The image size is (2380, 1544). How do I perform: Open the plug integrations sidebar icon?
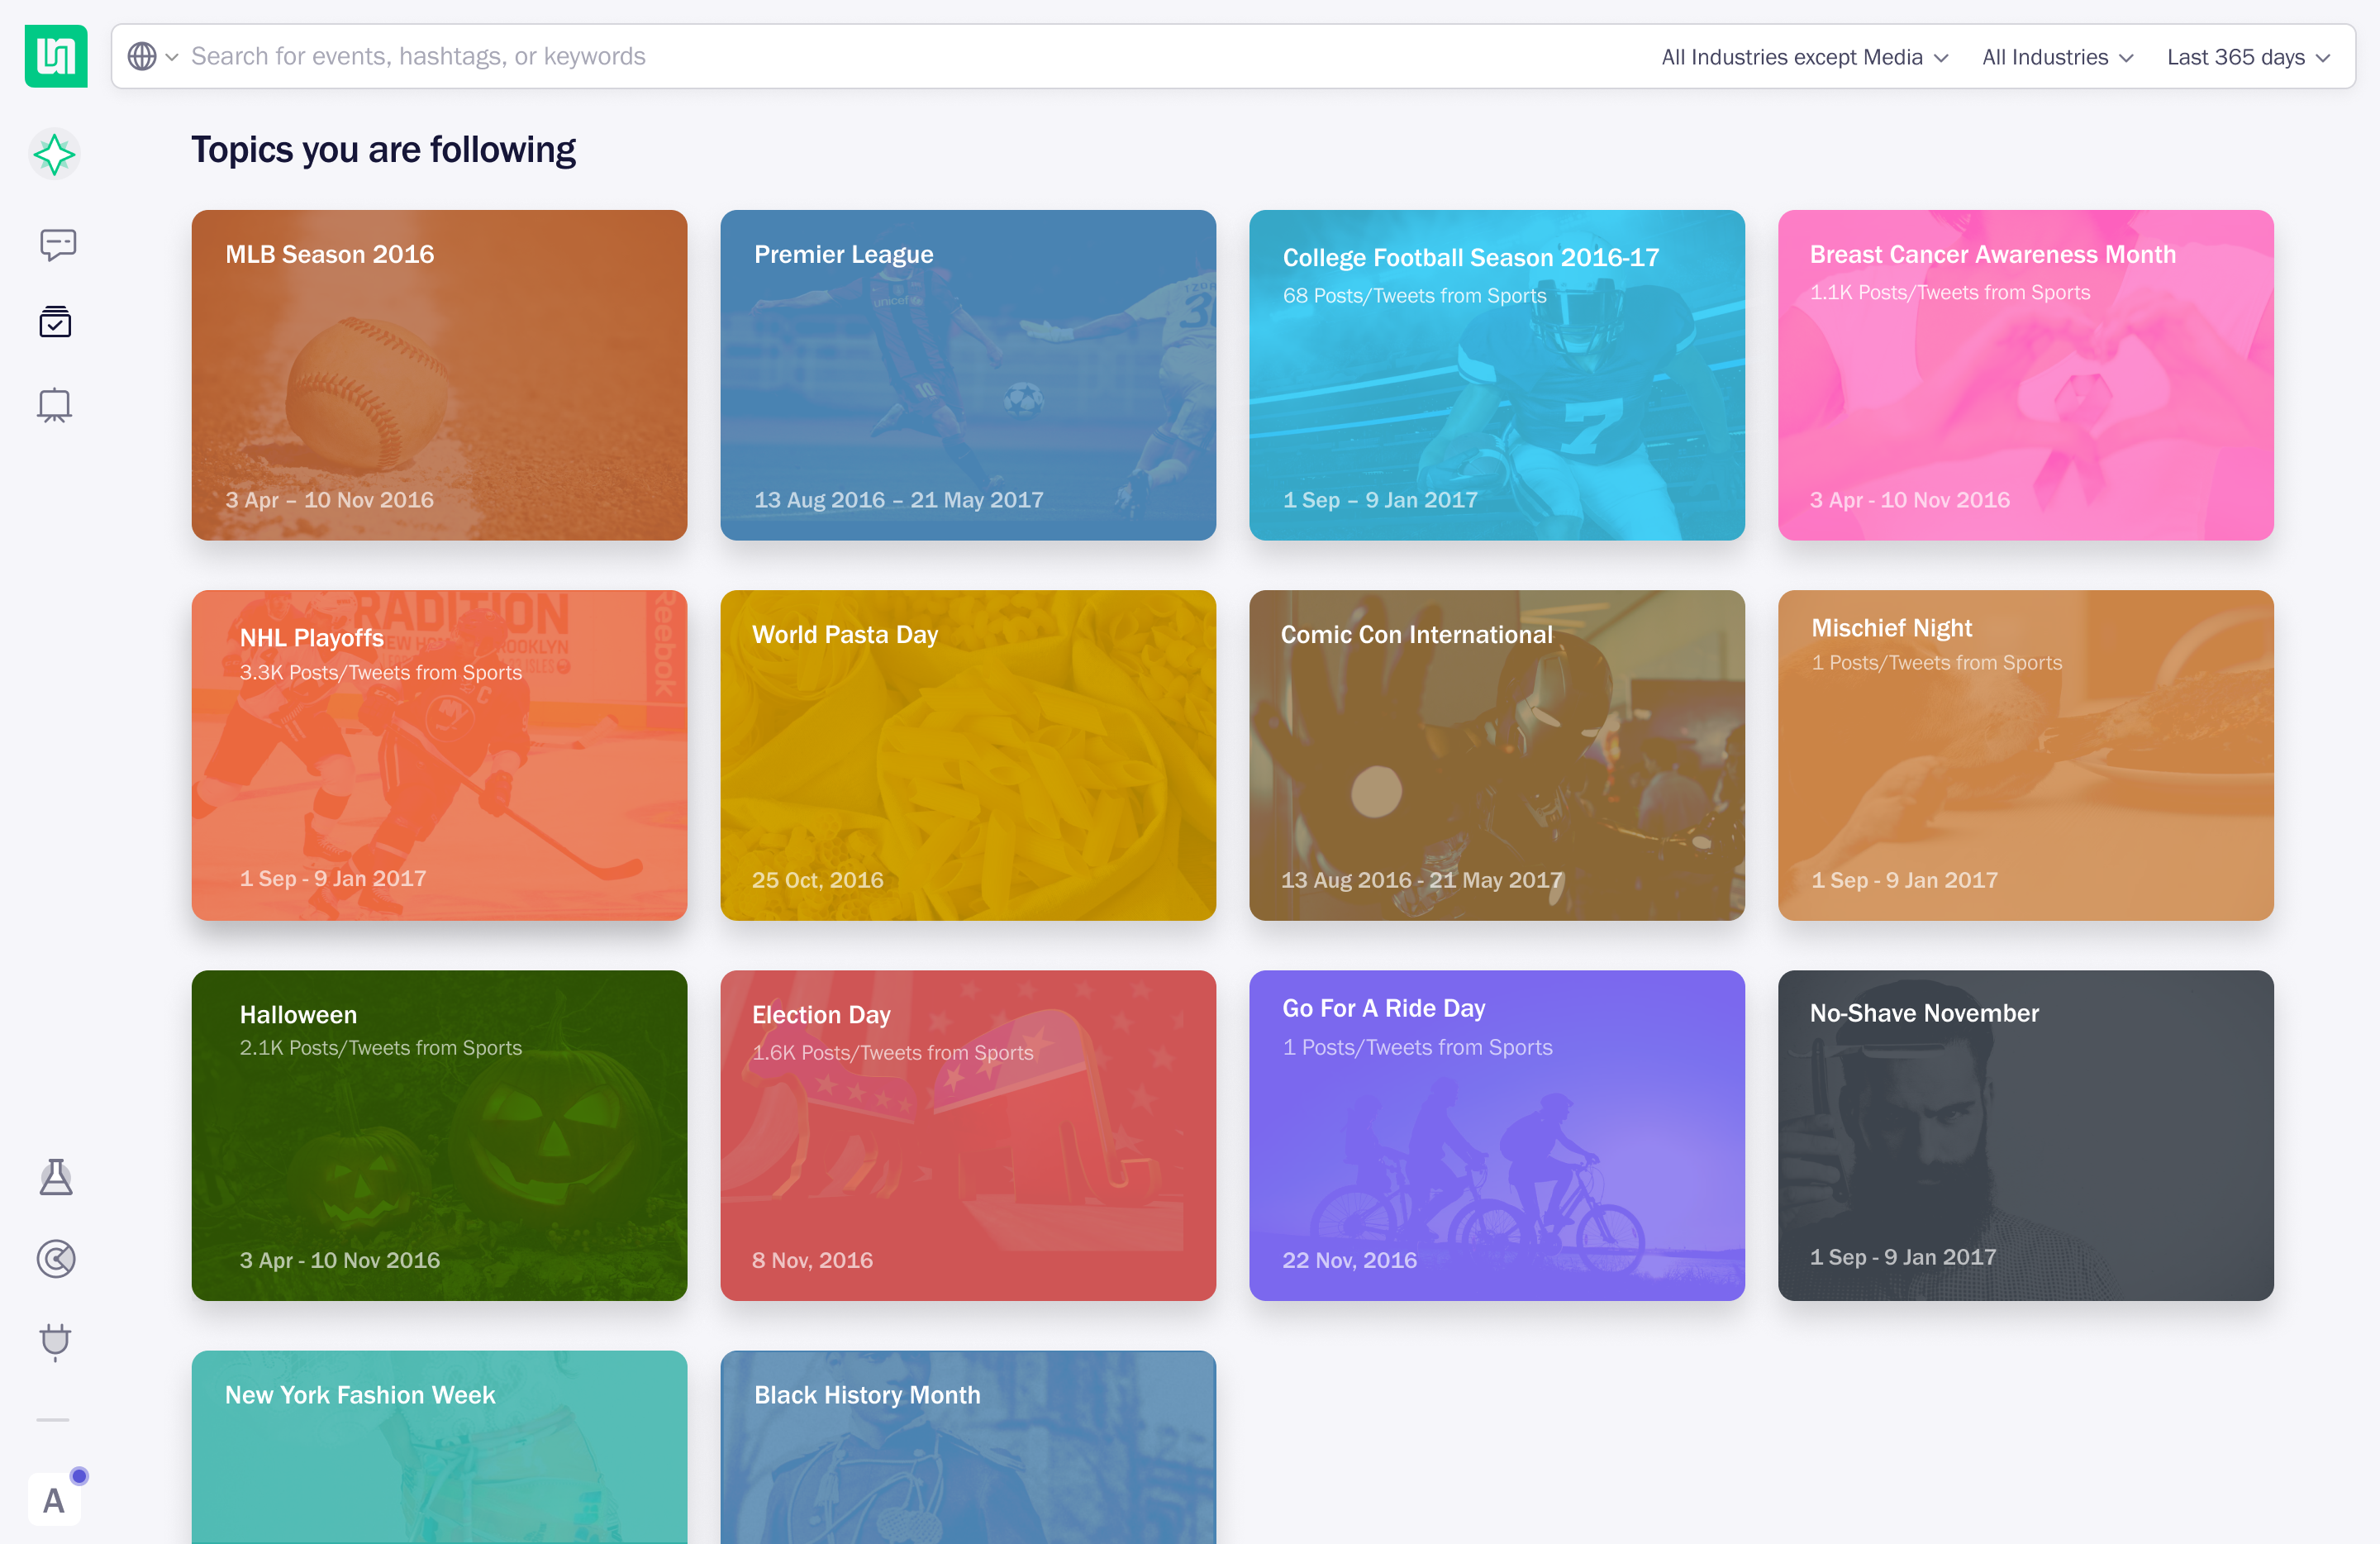pyautogui.click(x=56, y=1340)
